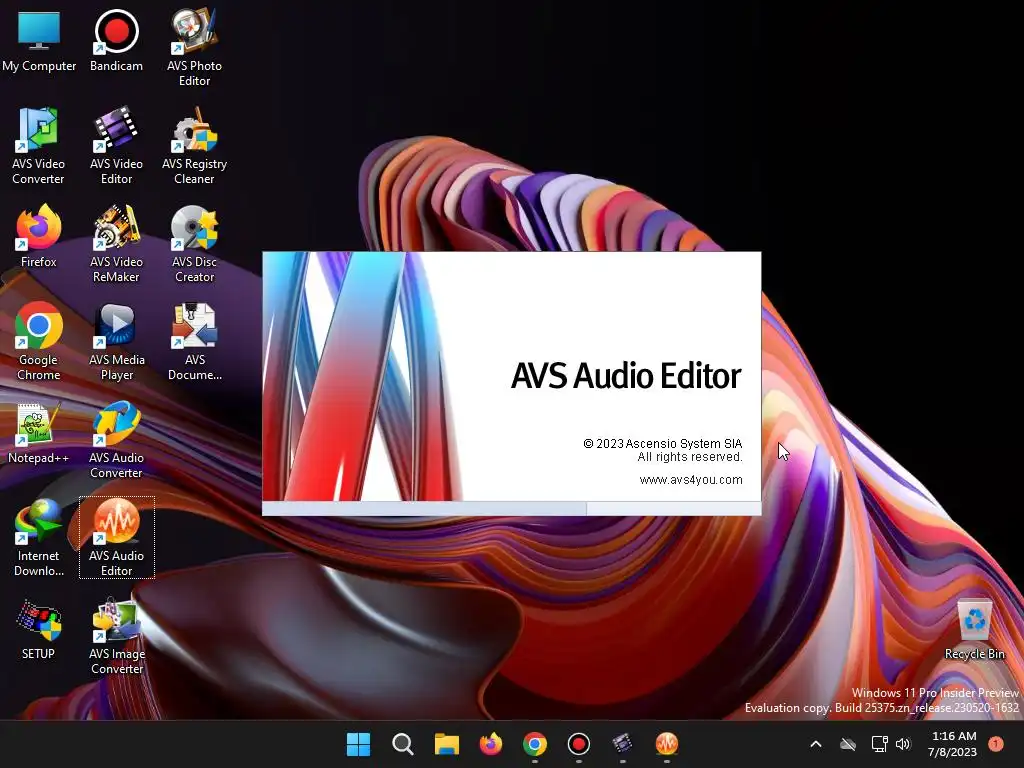Select the Recycle Bin icon
The image size is (1024, 768).
(974, 629)
